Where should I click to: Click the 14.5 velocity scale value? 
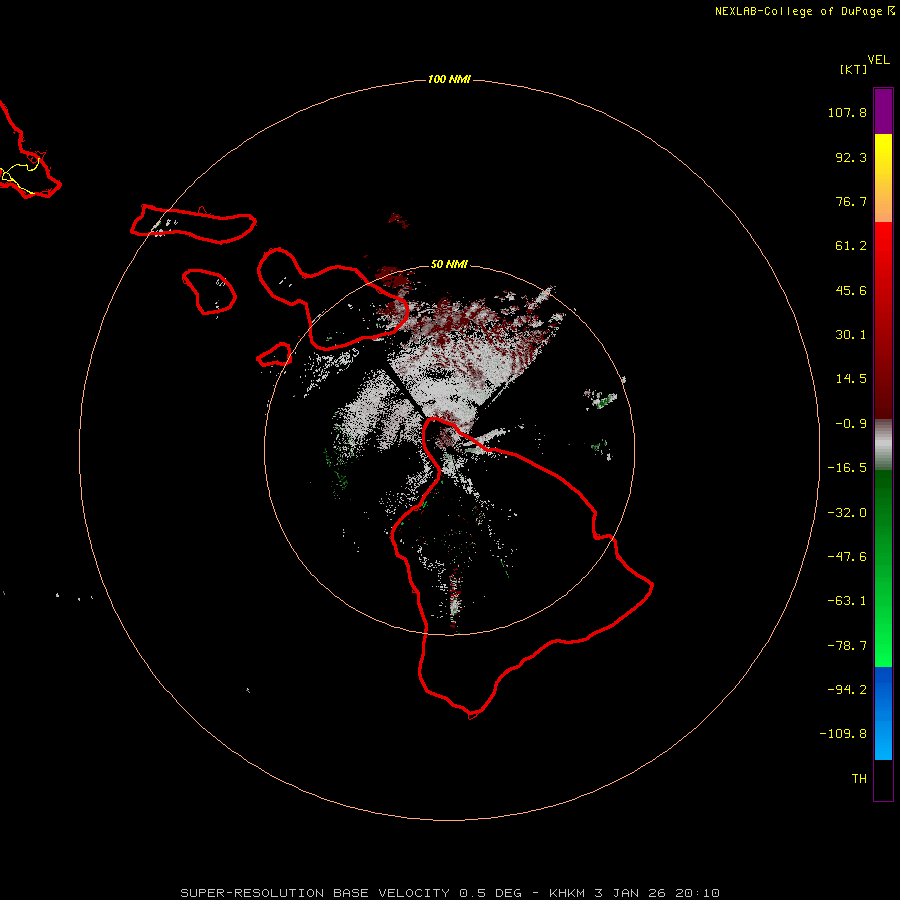(x=851, y=379)
